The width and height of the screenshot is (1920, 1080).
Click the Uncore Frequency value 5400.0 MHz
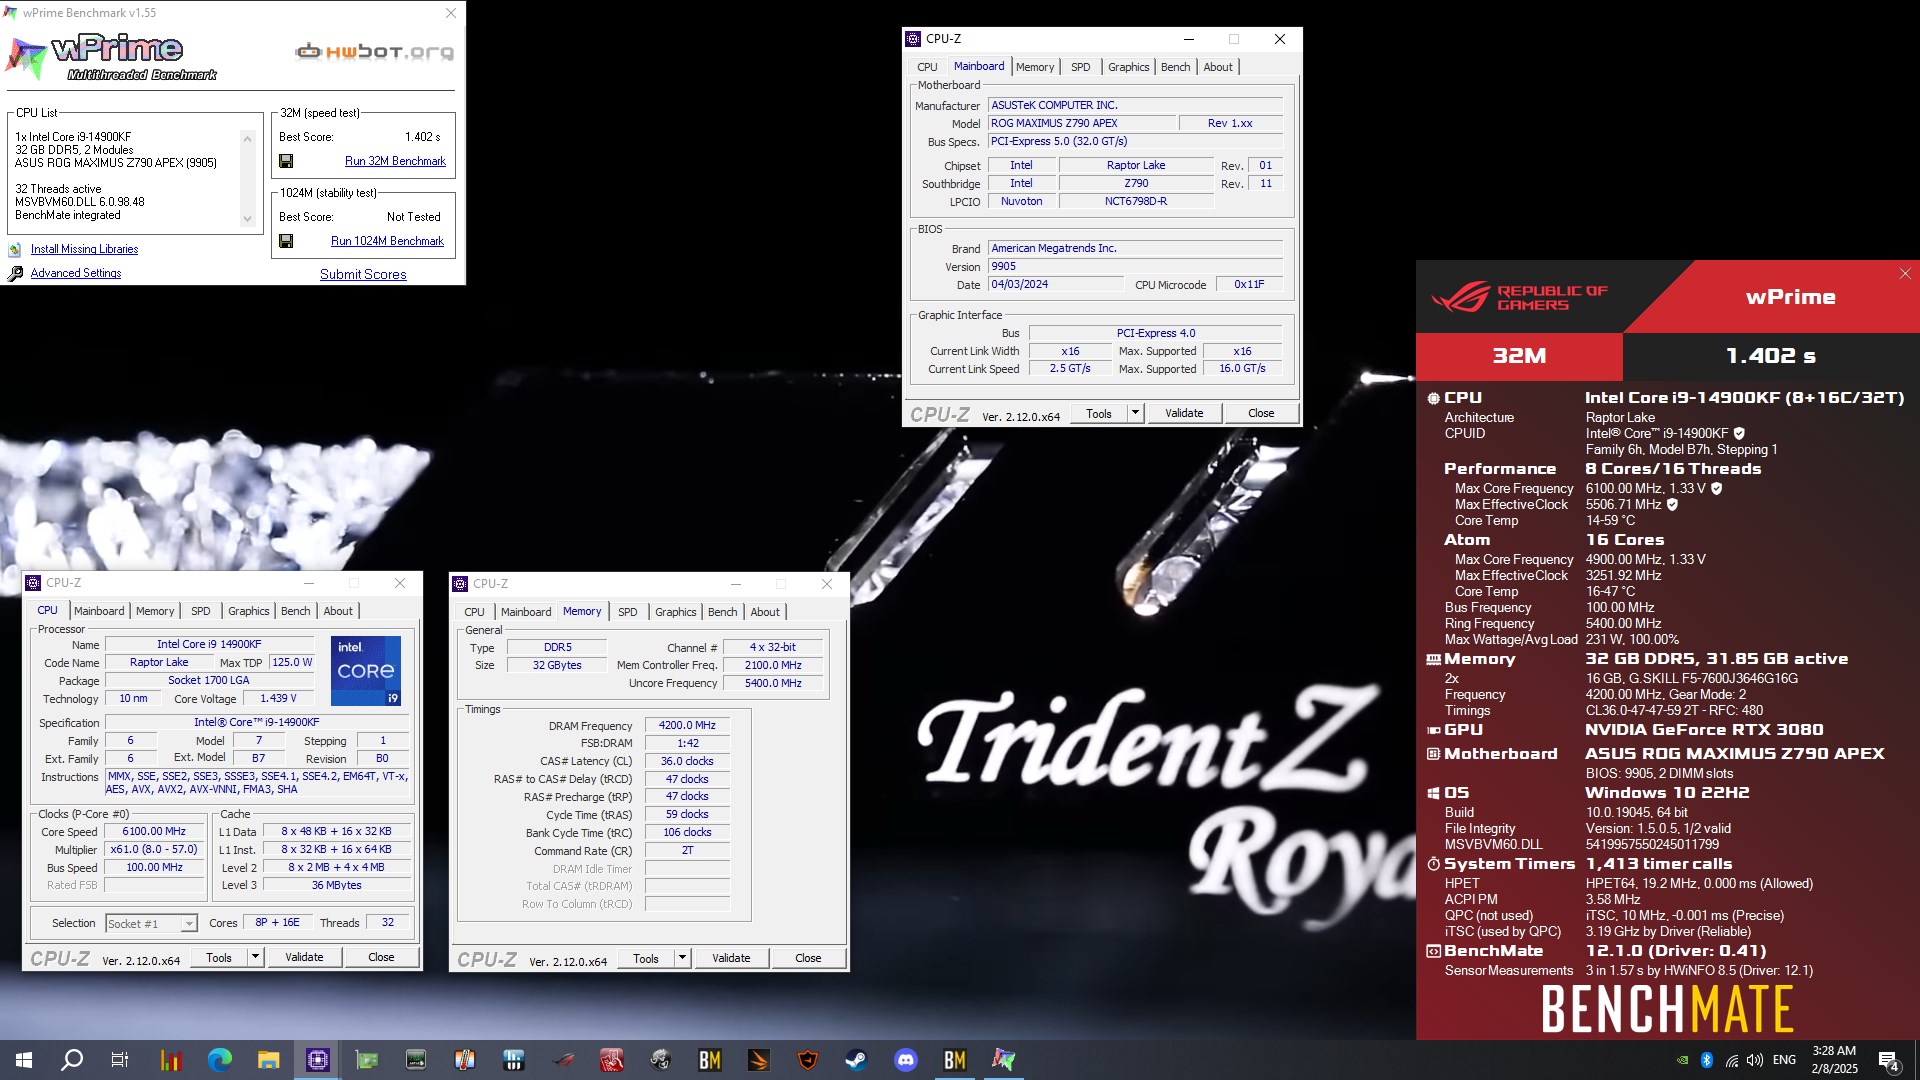coord(773,683)
